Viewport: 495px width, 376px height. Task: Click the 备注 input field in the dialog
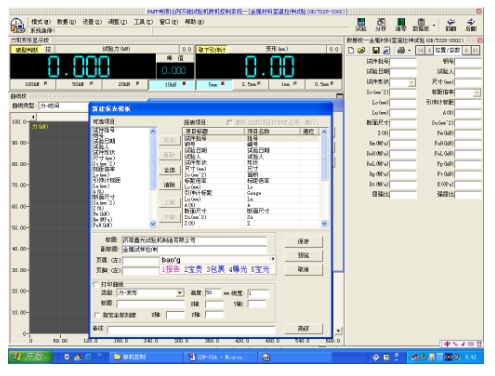[191, 330]
